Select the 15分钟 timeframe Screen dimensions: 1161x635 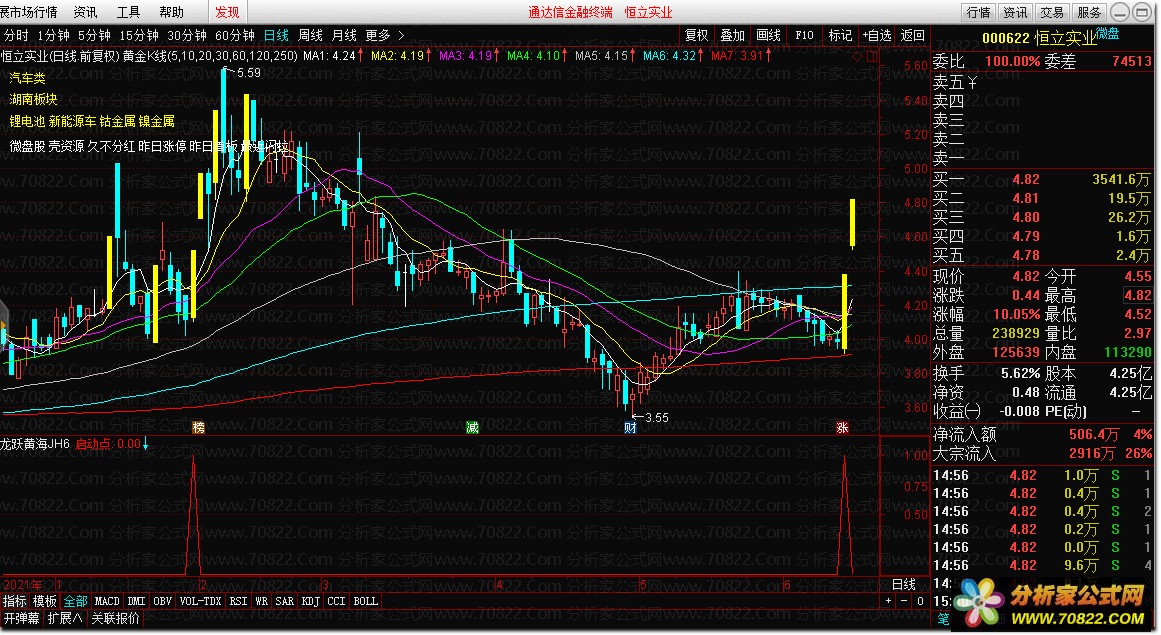(x=139, y=35)
